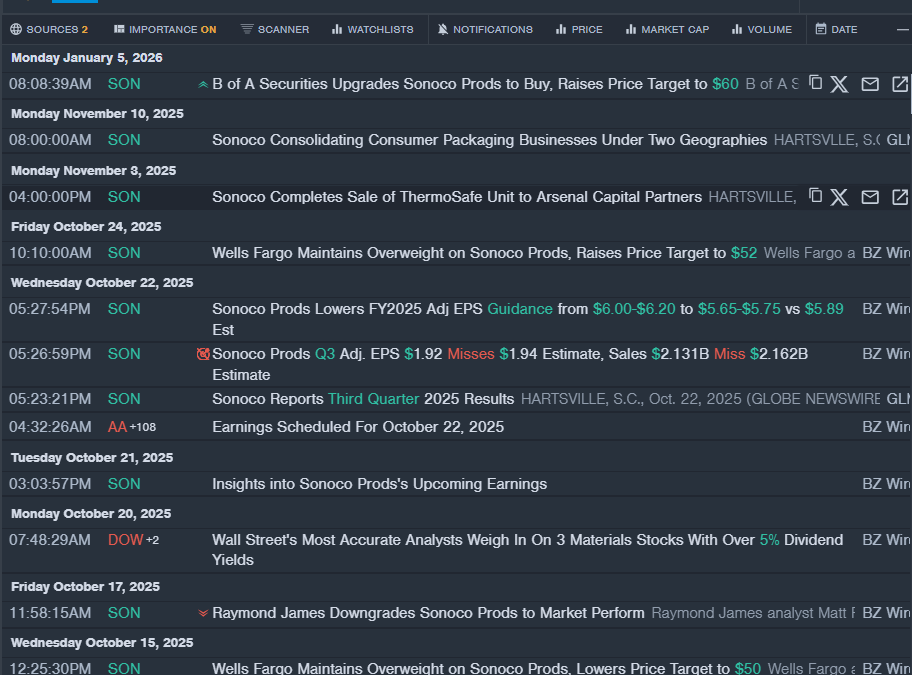The image size is (912, 675).
Task: Open the Scanner filter
Action: click(x=275, y=30)
